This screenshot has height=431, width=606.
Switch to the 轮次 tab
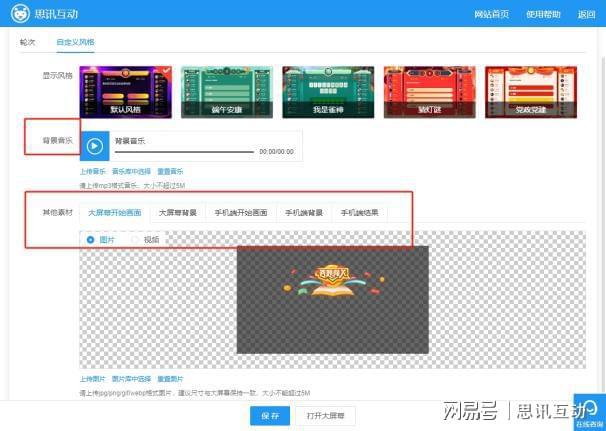coord(27,43)
